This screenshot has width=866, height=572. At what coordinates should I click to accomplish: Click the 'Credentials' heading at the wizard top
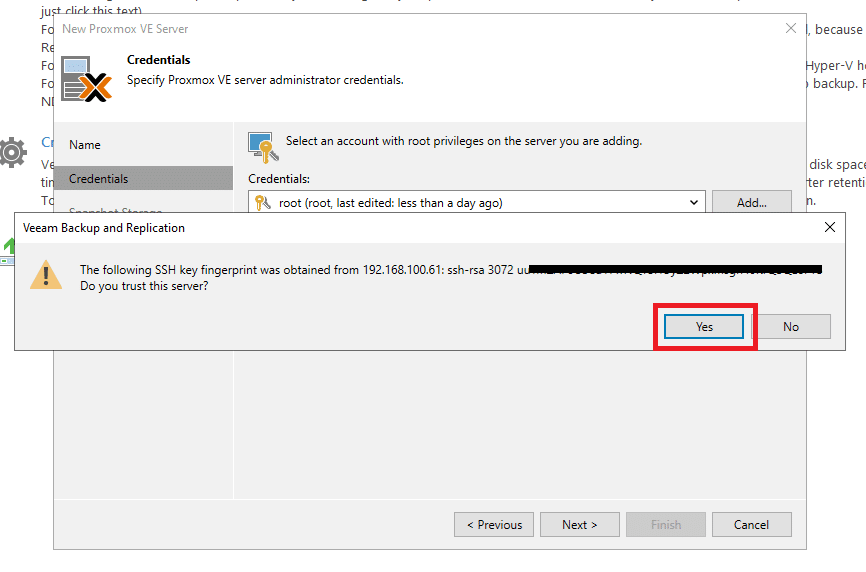tap(159, 60)
